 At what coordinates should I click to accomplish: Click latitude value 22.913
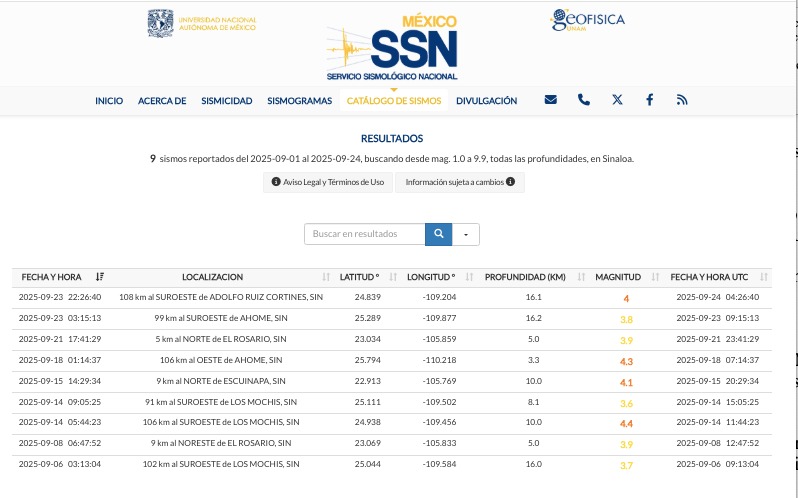(x=367, y=381)
